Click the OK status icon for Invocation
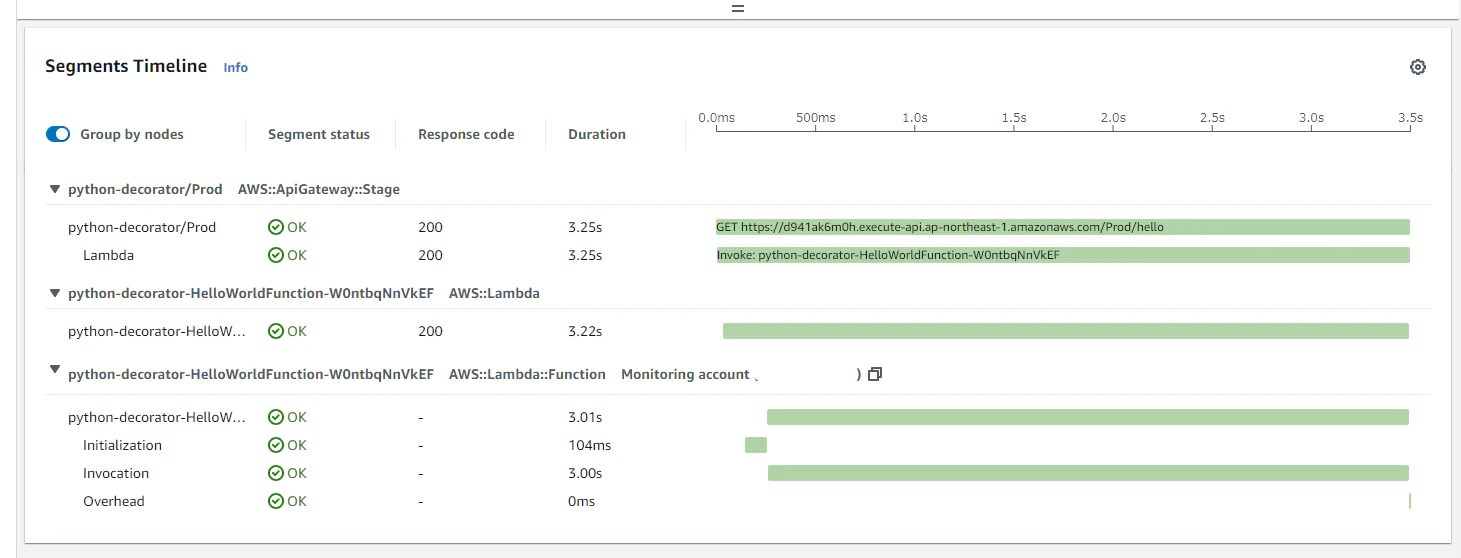This screenshot has width=1461, height=558. tap(276, 473)
